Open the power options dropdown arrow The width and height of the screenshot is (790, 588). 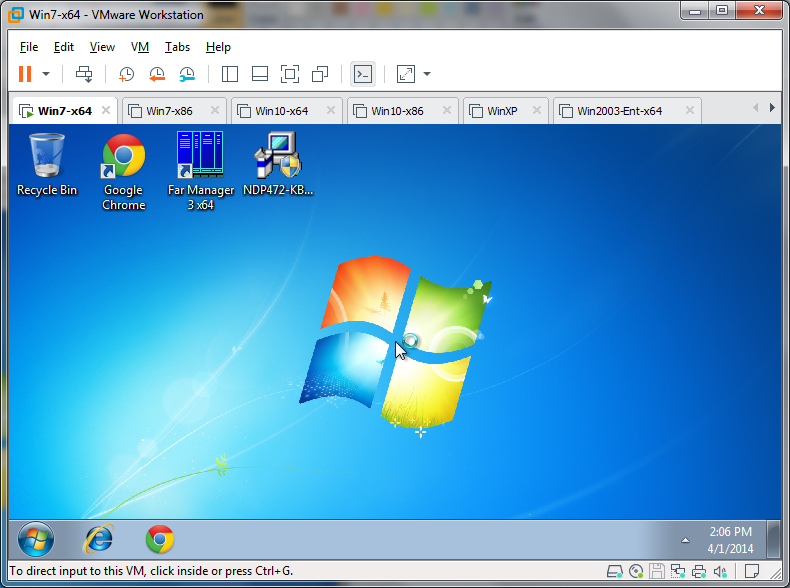[x=46, y=74]
